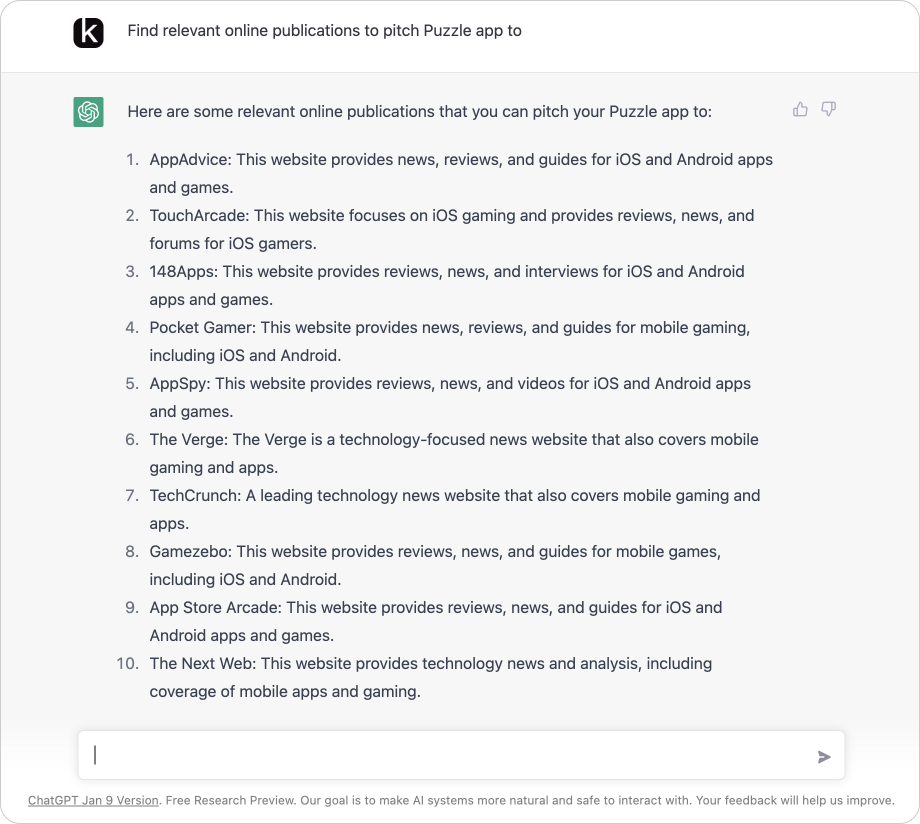Screen dimensions: 920x824
Task: Click the user prompt about Puzzle app
Action: tap(324, 31)
